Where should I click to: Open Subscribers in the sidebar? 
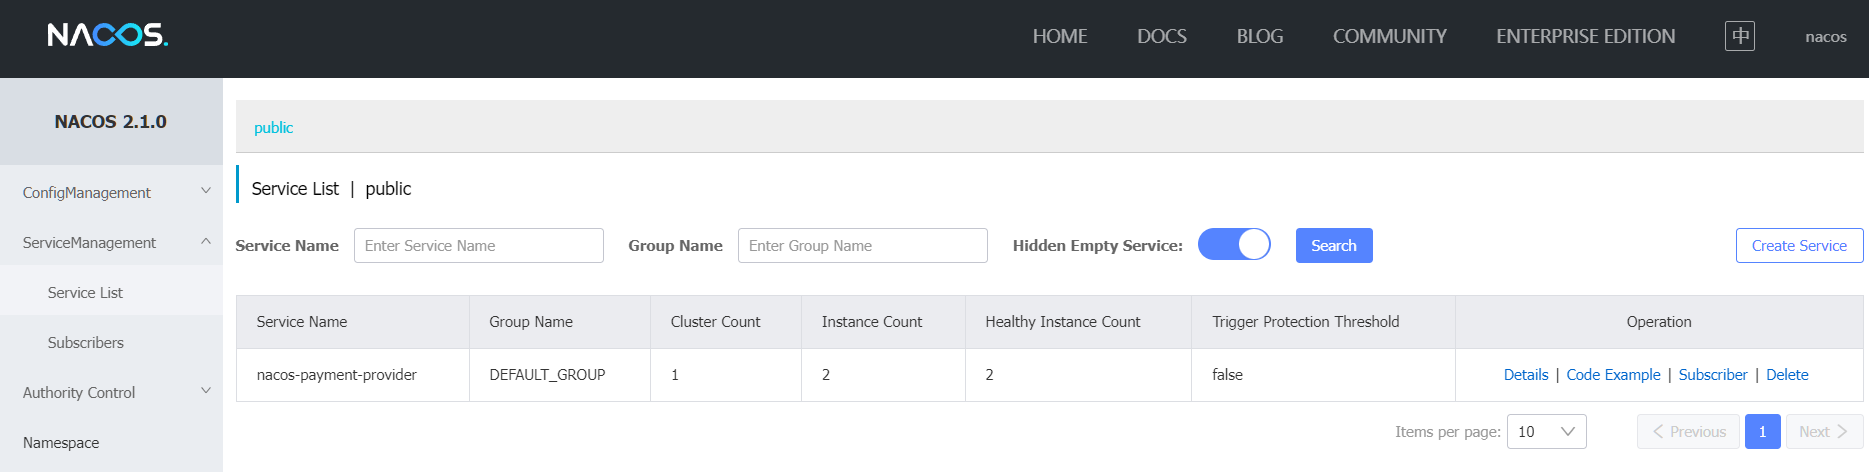(x=111, y=342)
